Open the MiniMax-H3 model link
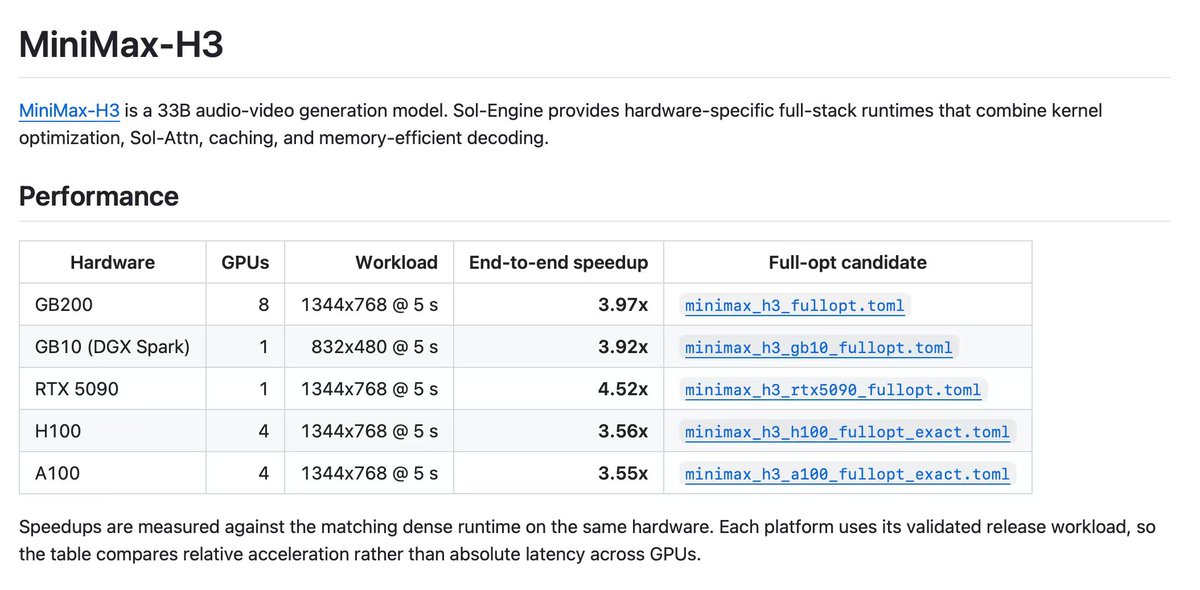 pos(70,110)
